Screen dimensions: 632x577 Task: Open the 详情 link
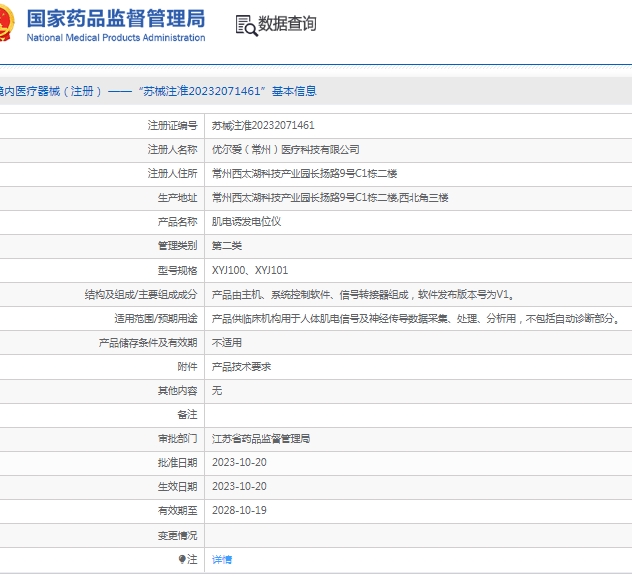(x=222, y=559)
